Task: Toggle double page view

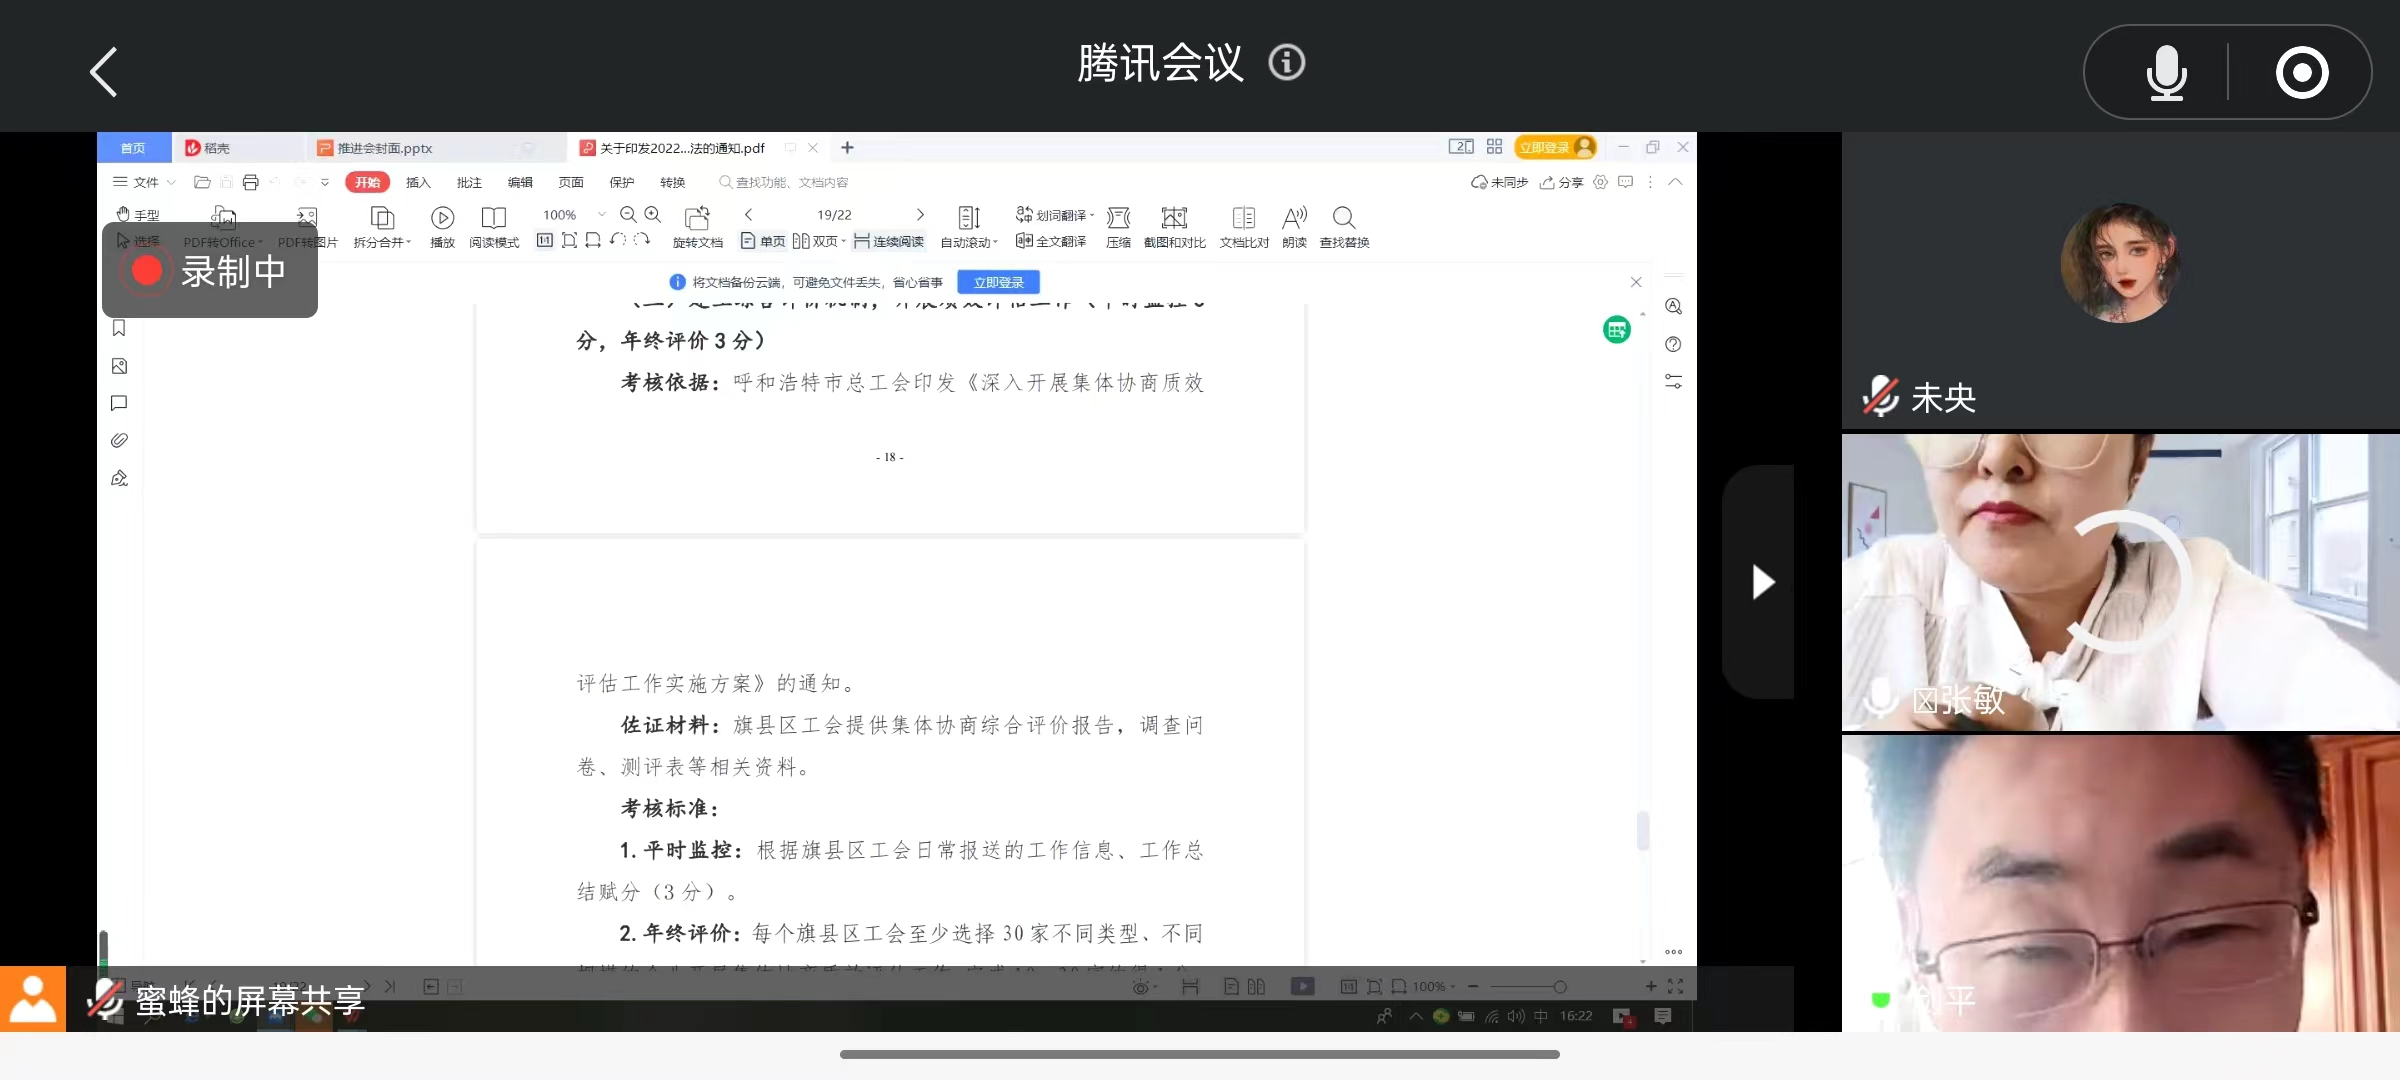Action: pos(816,241)
